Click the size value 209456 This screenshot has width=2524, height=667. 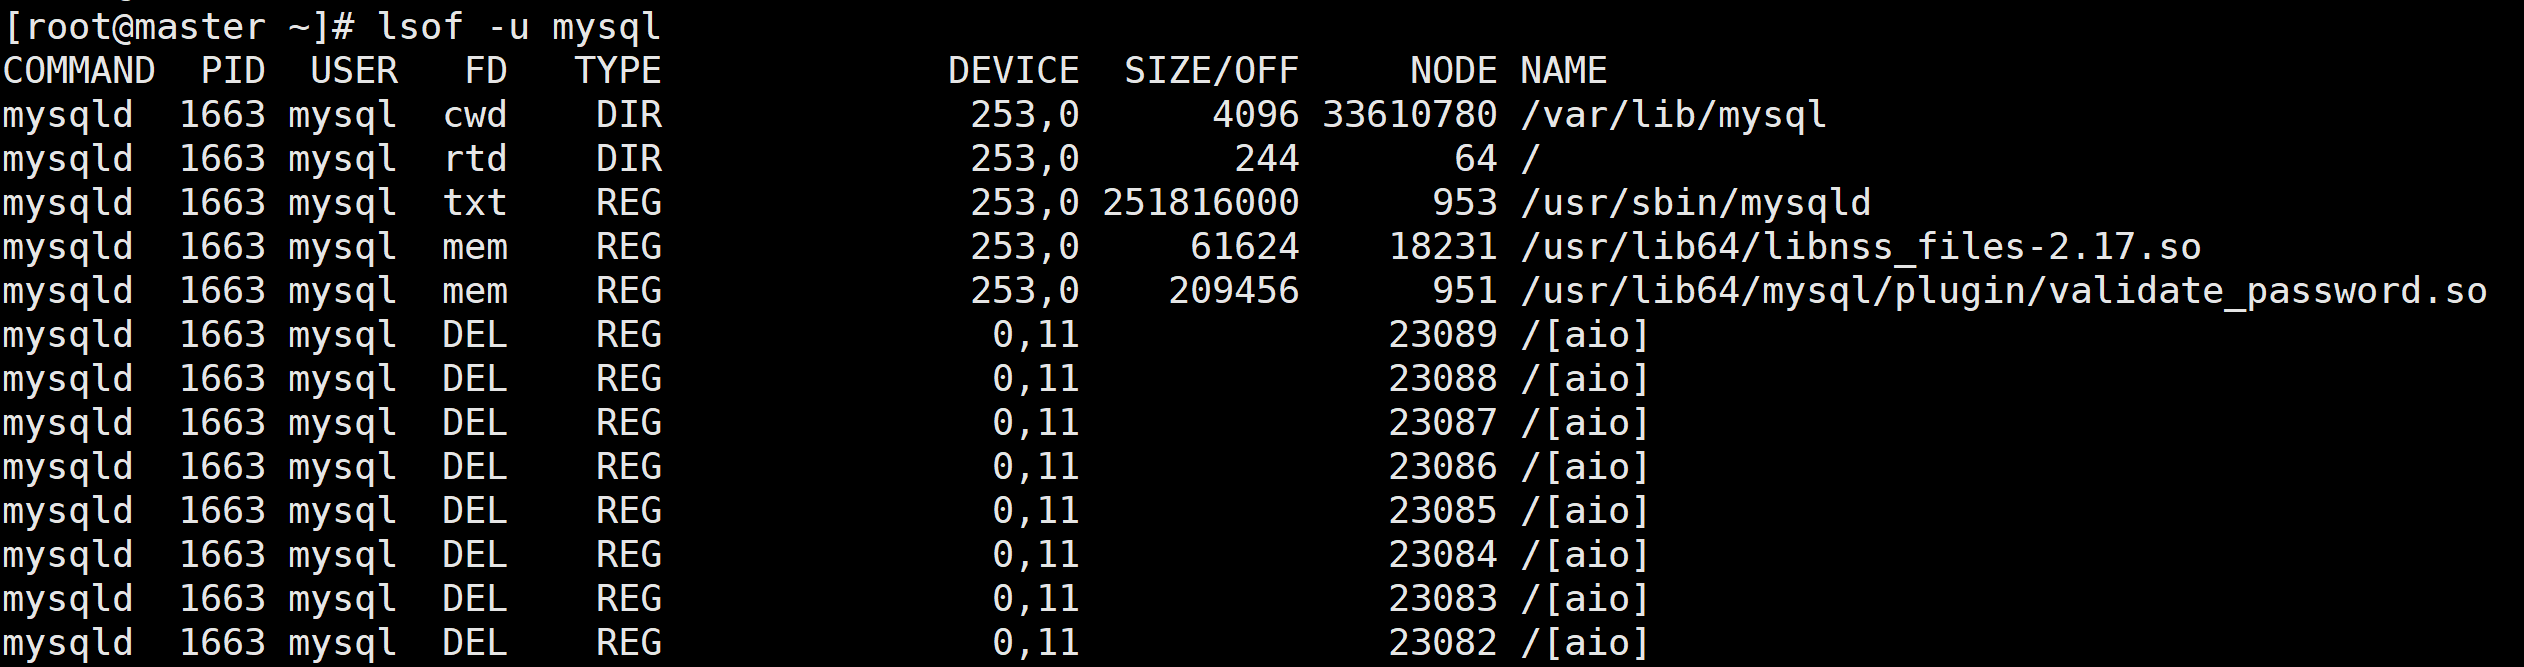coord(1233,291)
